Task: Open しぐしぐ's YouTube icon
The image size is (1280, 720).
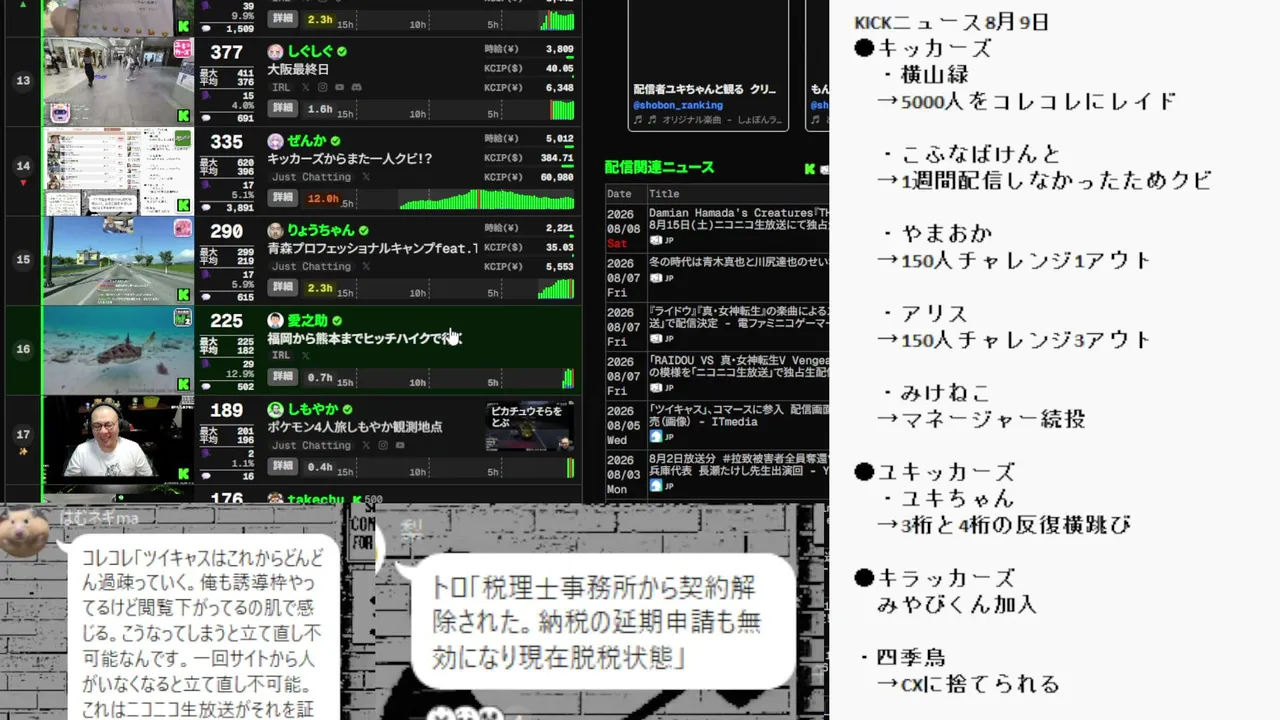Action: pos(340,88)
